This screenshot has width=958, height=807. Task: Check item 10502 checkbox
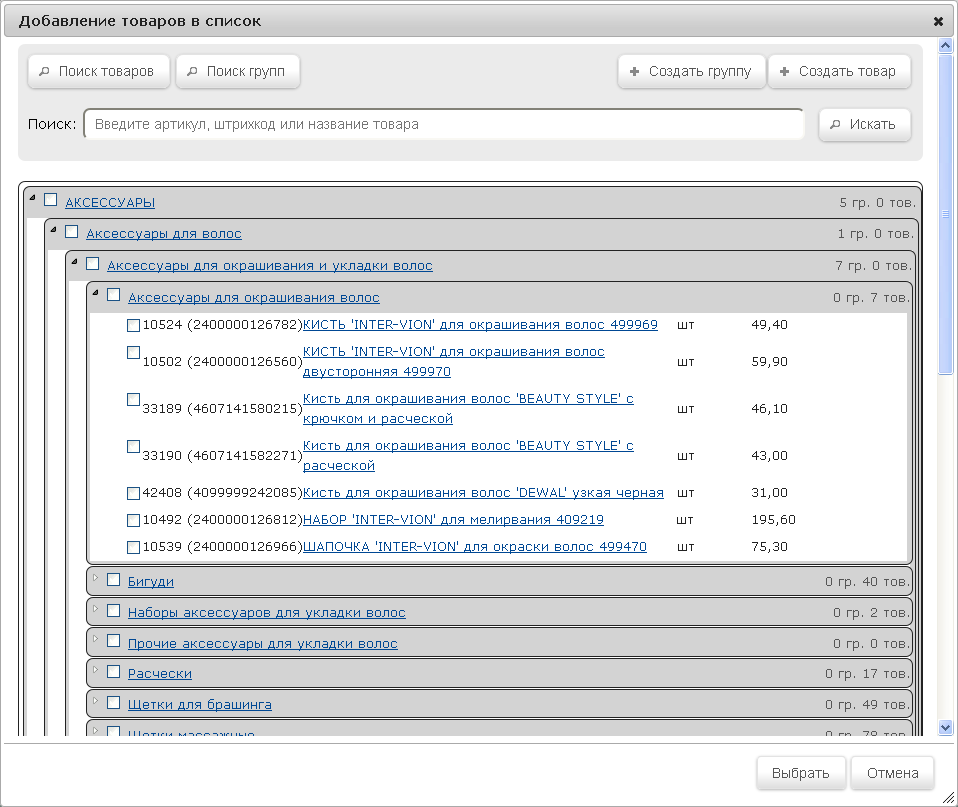(133, 352)
